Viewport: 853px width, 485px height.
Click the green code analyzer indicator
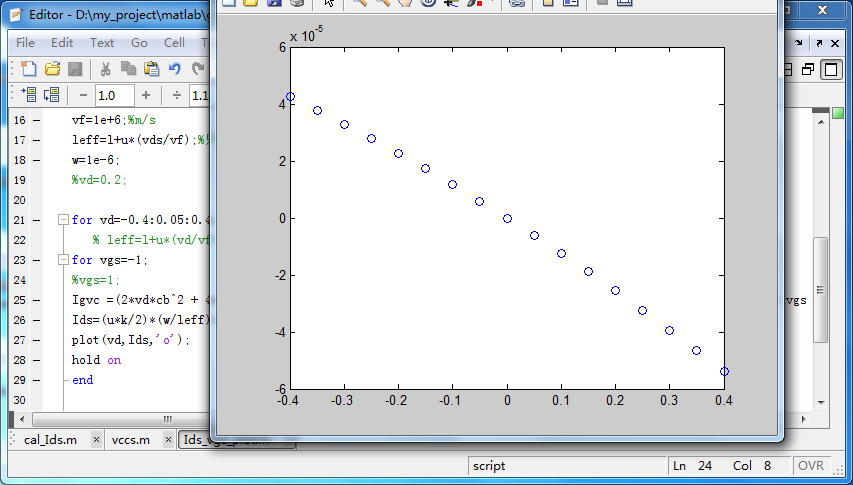[838, 113]
